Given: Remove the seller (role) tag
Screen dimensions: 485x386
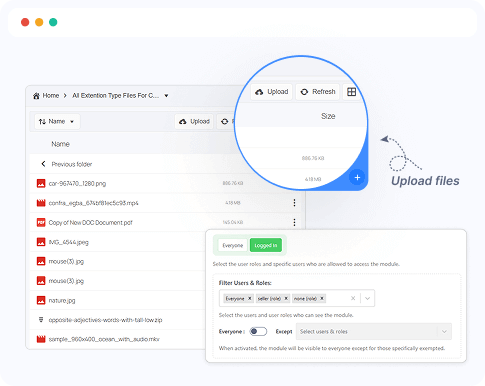Looking at the screenshot, I should tap(286, 298).
